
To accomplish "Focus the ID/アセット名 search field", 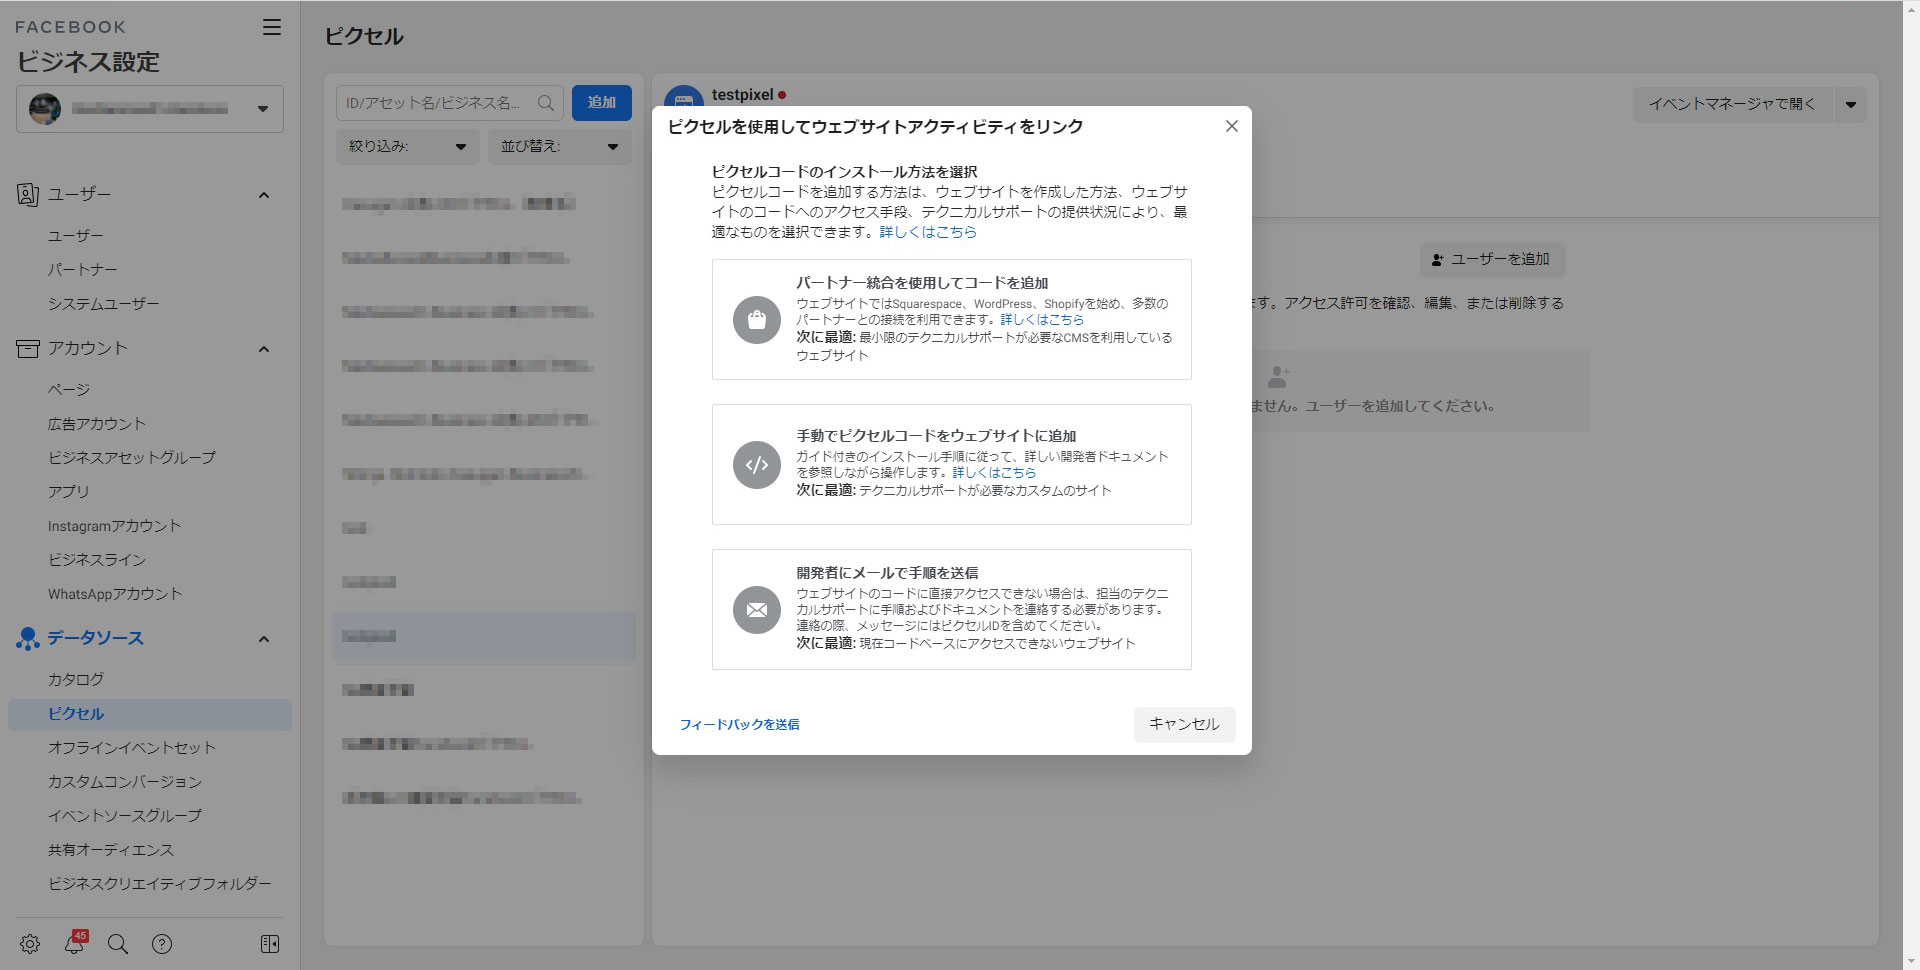I will (450, 103).
